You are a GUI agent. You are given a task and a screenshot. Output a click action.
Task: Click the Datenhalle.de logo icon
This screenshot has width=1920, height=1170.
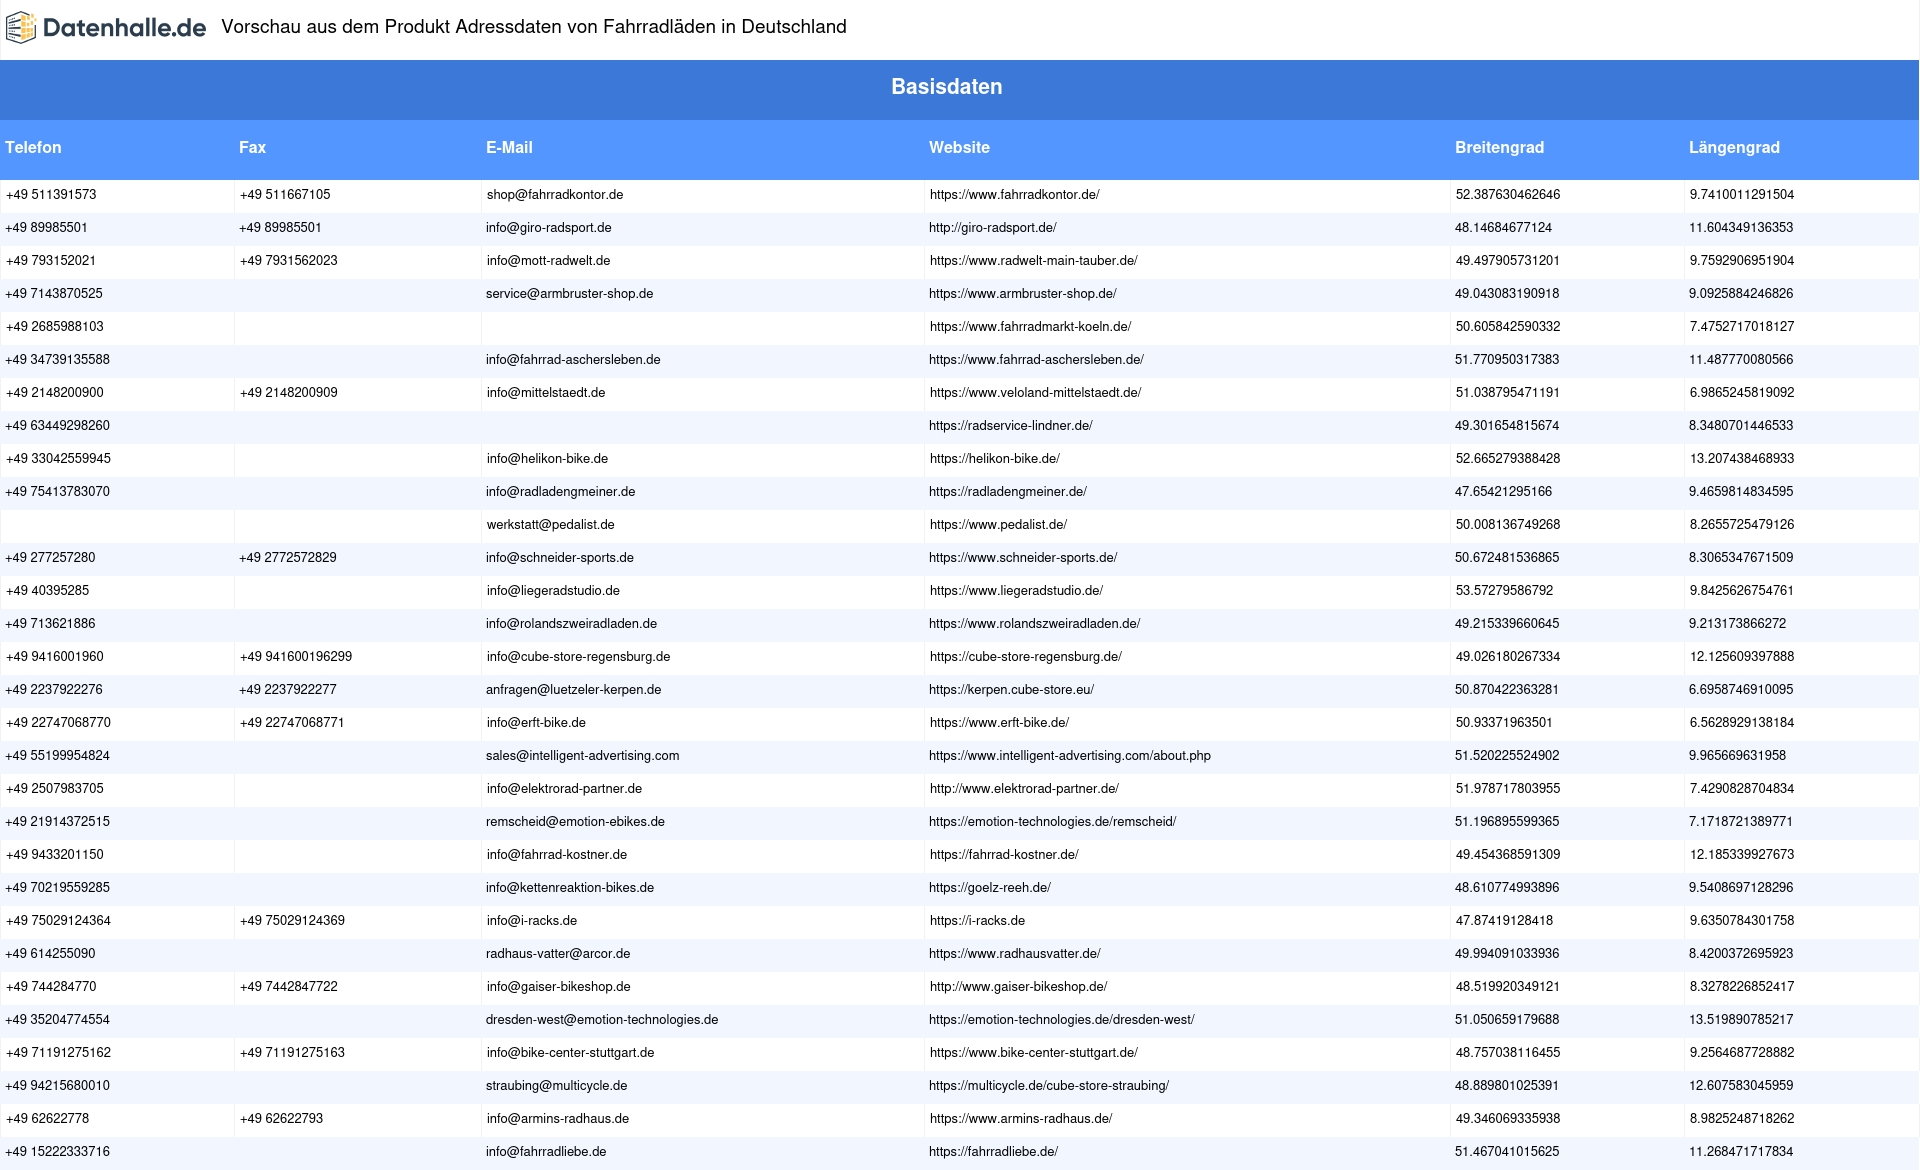pyautogui.click(x=21, y=28)
